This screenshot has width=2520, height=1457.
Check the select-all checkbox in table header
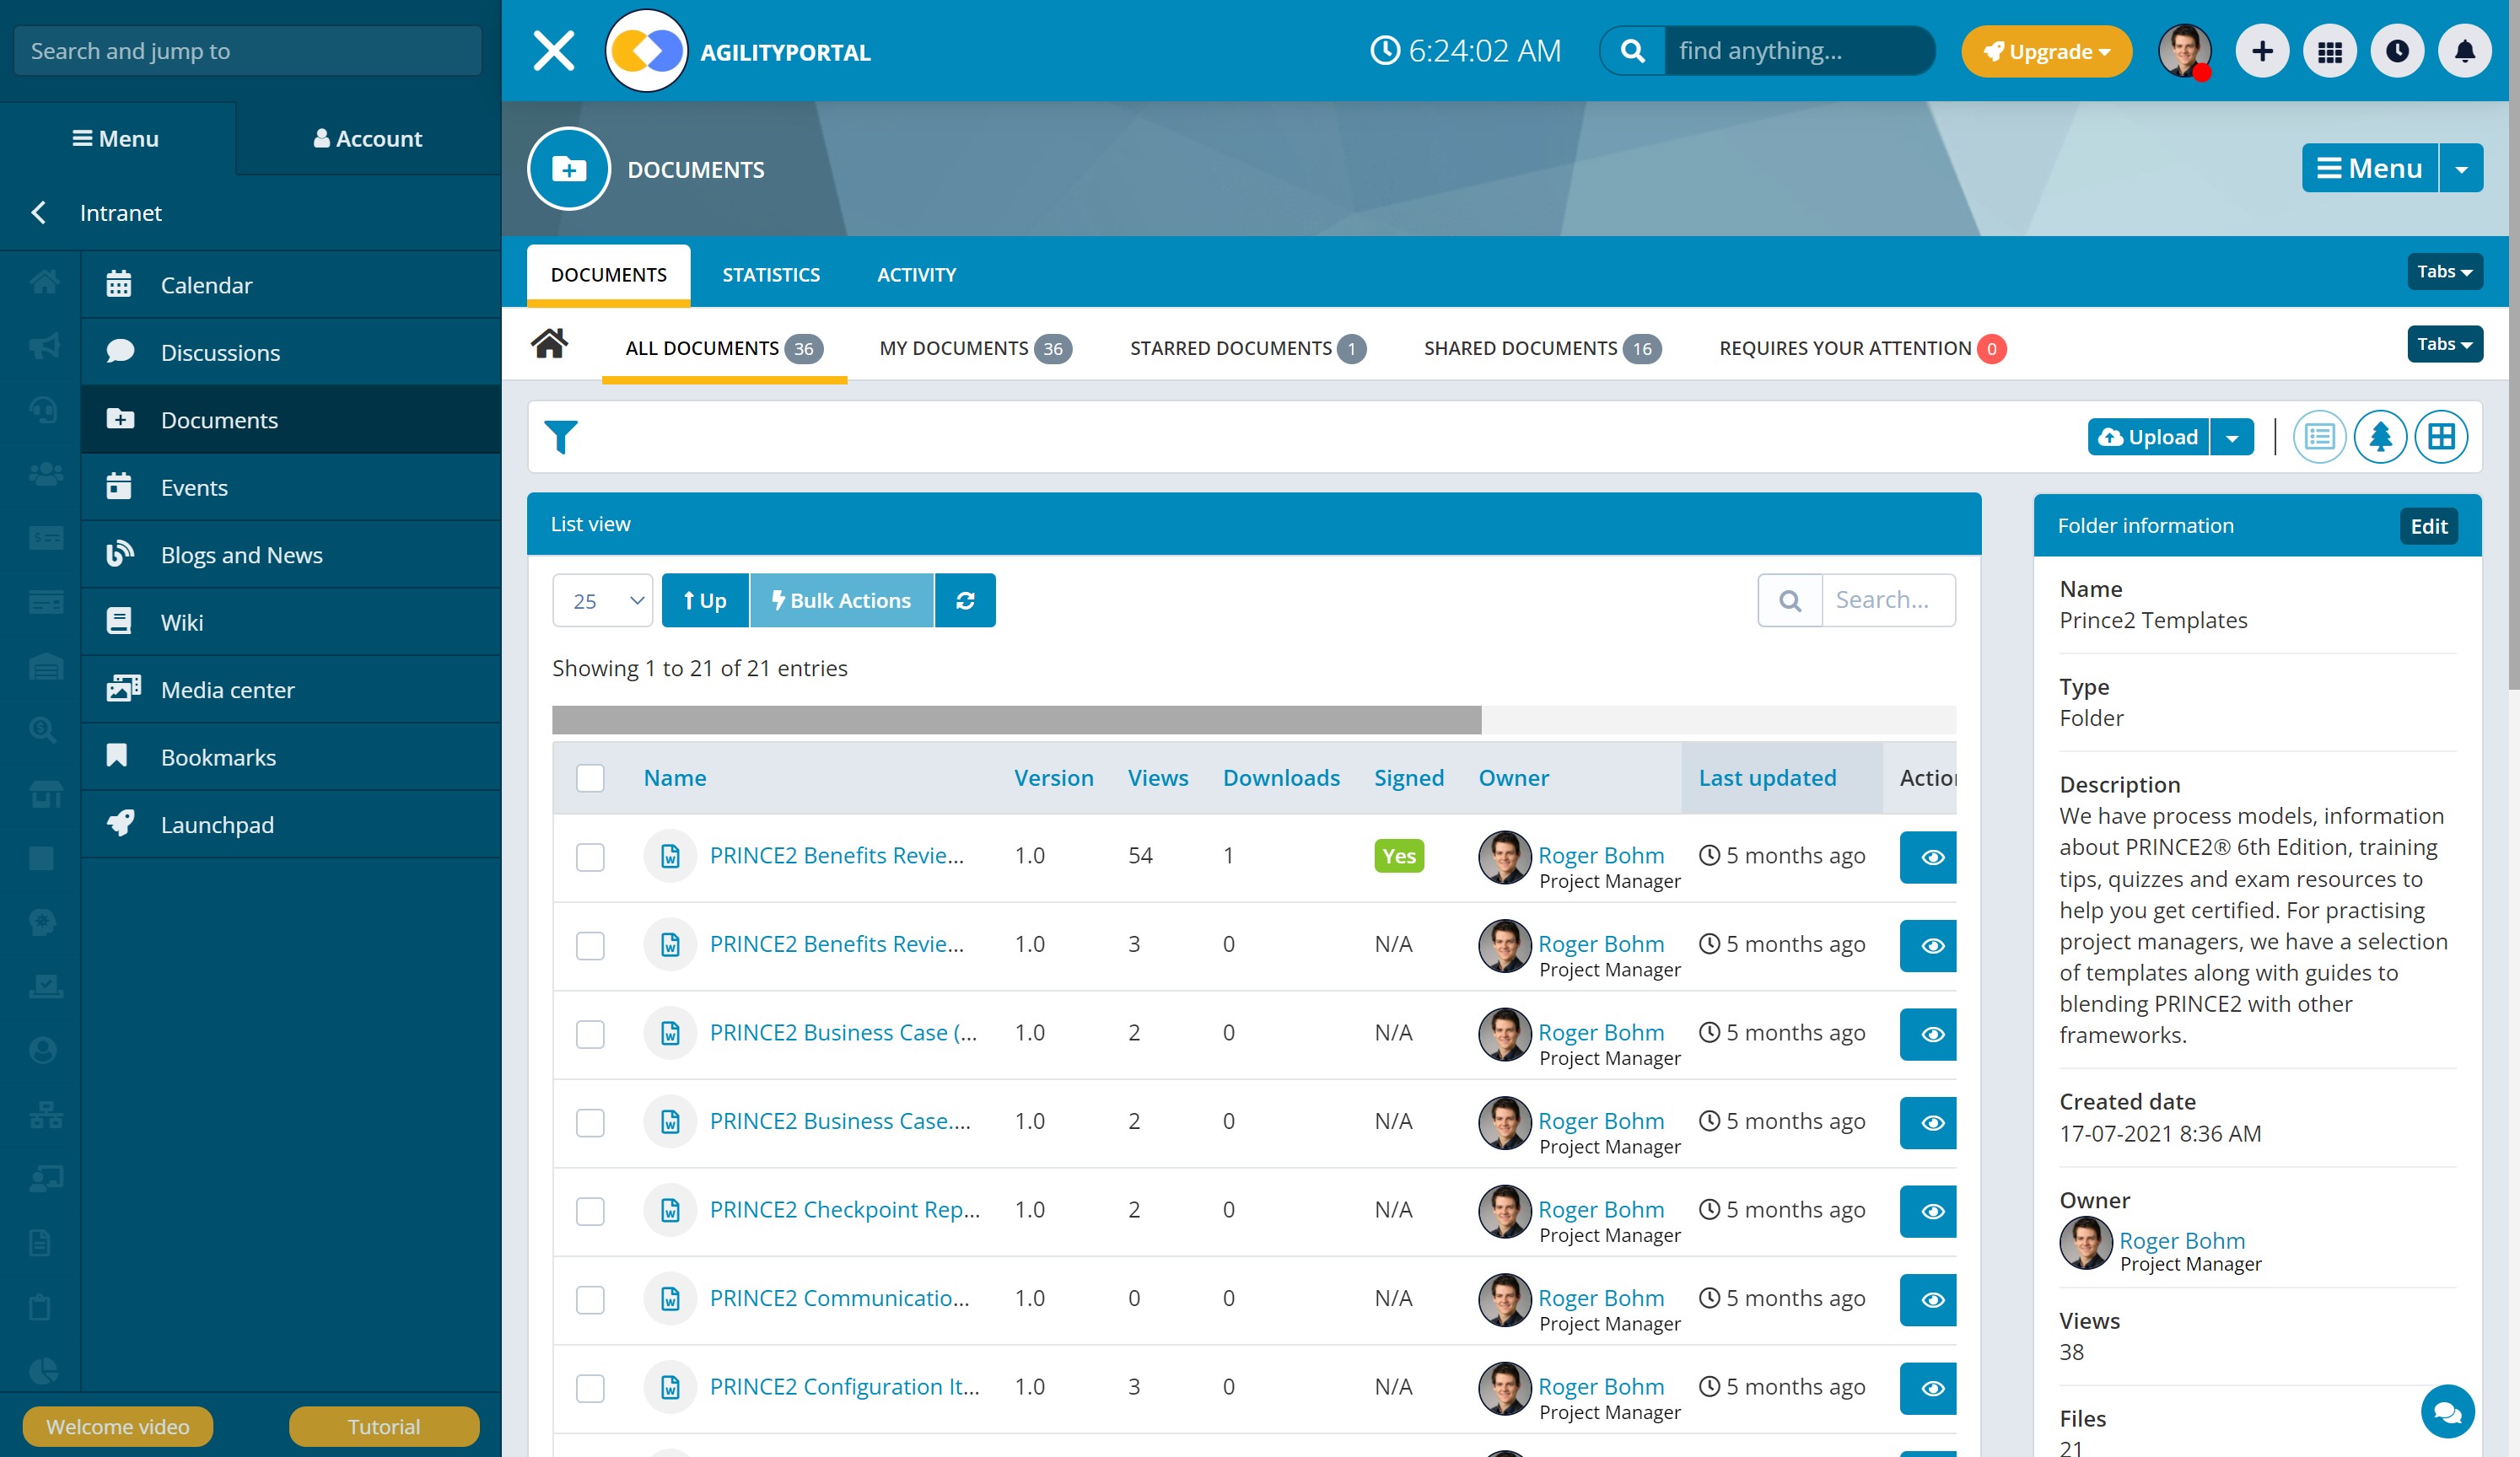(590, 778)
